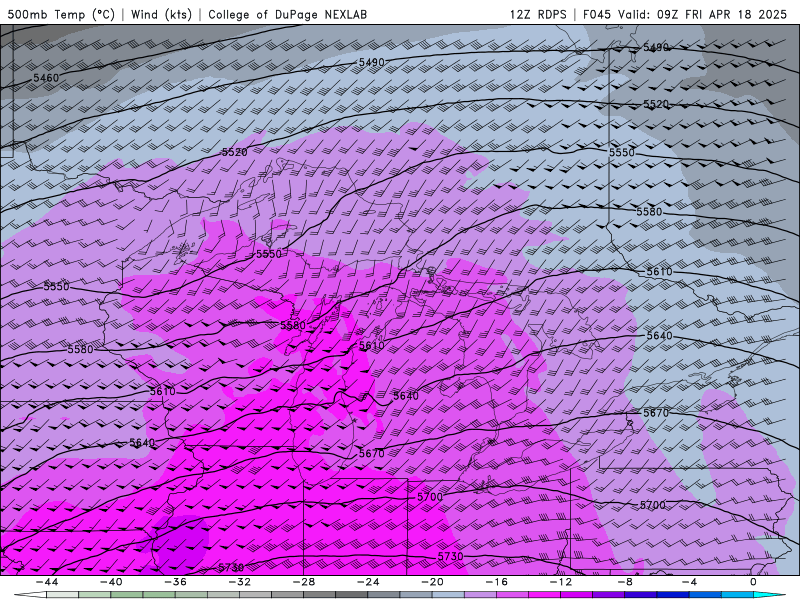The width and height of the screenshot is (800, 600).
Task: Click the -28 temperature scale label
Action: pos(304,582)
